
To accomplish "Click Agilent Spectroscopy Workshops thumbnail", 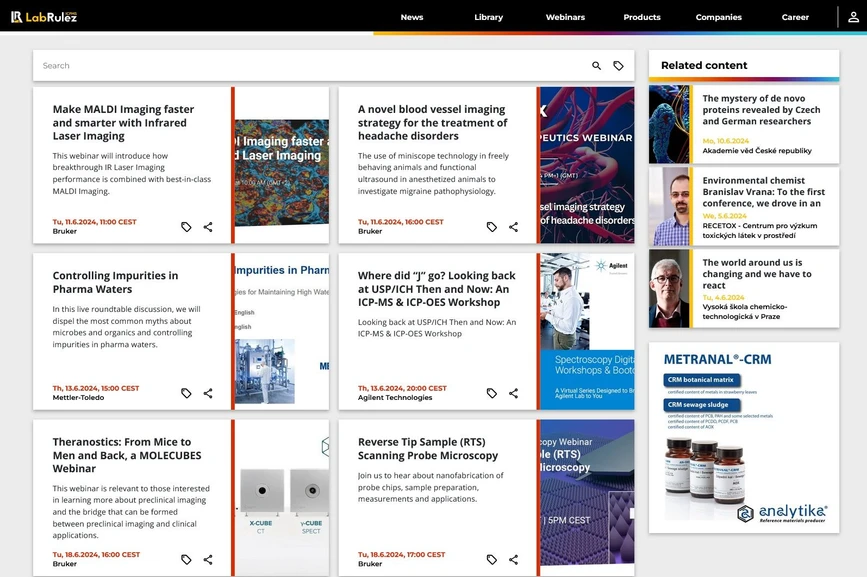I will pos(587,332).
